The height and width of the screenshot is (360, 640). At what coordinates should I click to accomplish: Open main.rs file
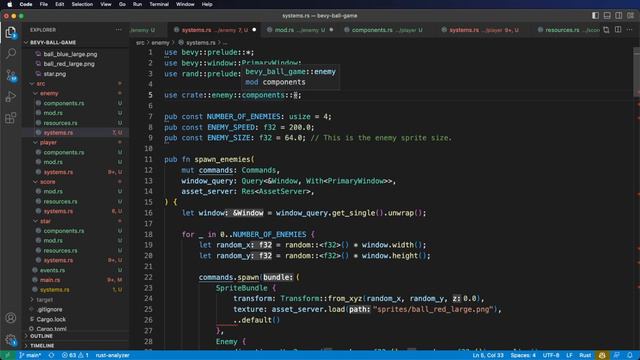tap(50, 280)
